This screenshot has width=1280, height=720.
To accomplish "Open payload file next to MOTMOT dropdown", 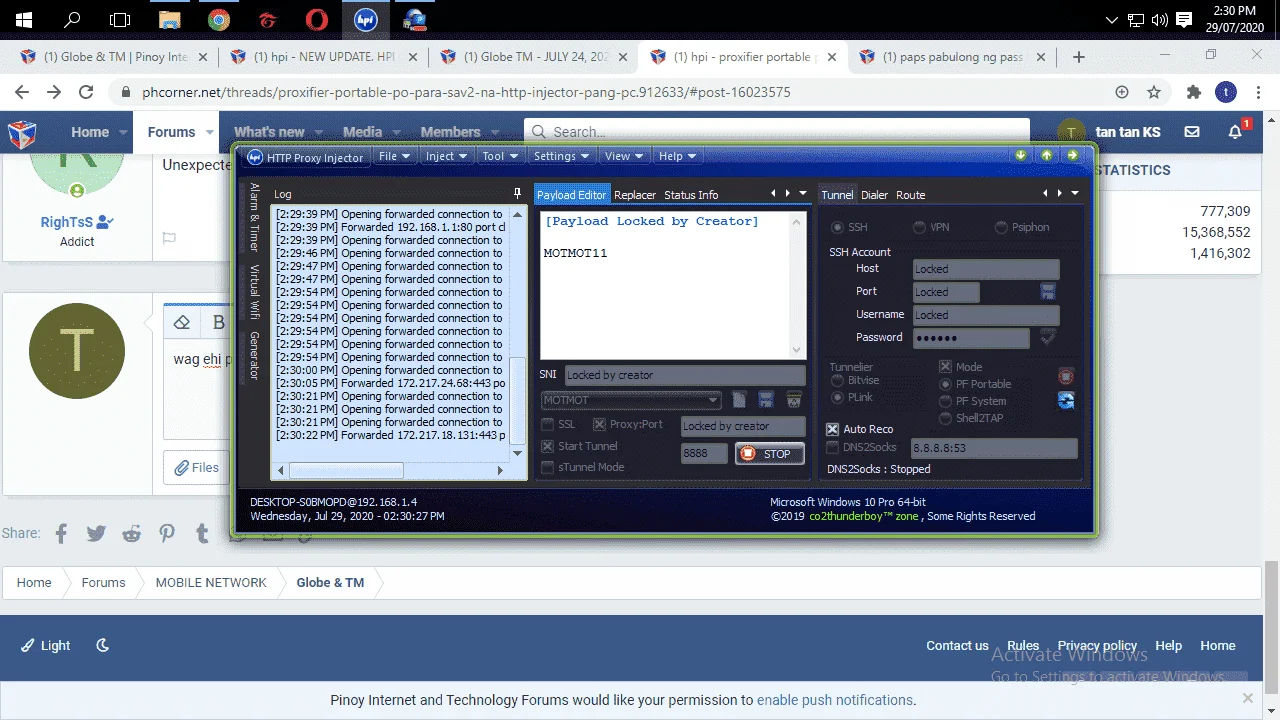I will pos(739,400).
